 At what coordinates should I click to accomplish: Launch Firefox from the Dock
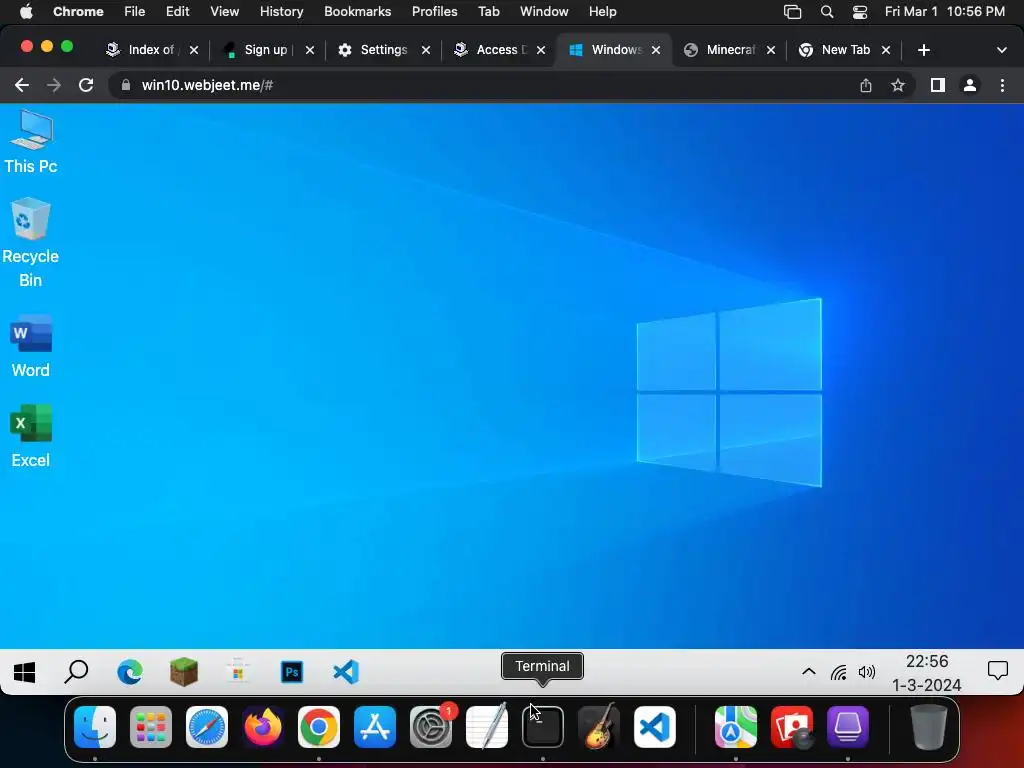[263, 727]
